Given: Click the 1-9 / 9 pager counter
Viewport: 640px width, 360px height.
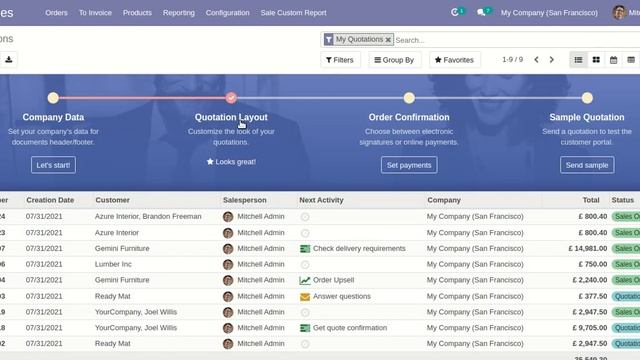Looking at the screenshot, I should (x=512, y=60).
